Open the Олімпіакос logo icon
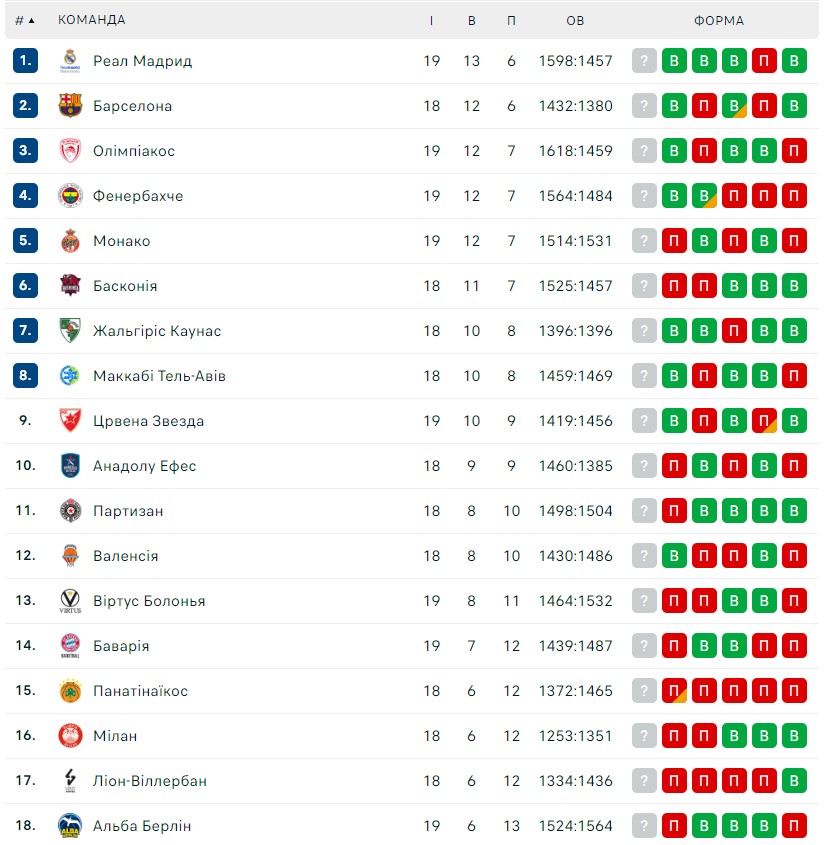The image size is (825, 845). tap(70, 151)
